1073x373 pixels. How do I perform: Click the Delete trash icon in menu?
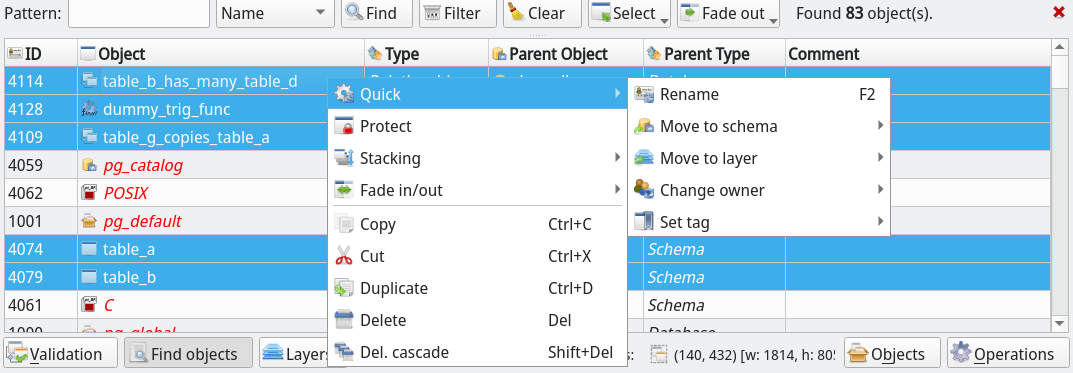(344, 320)
